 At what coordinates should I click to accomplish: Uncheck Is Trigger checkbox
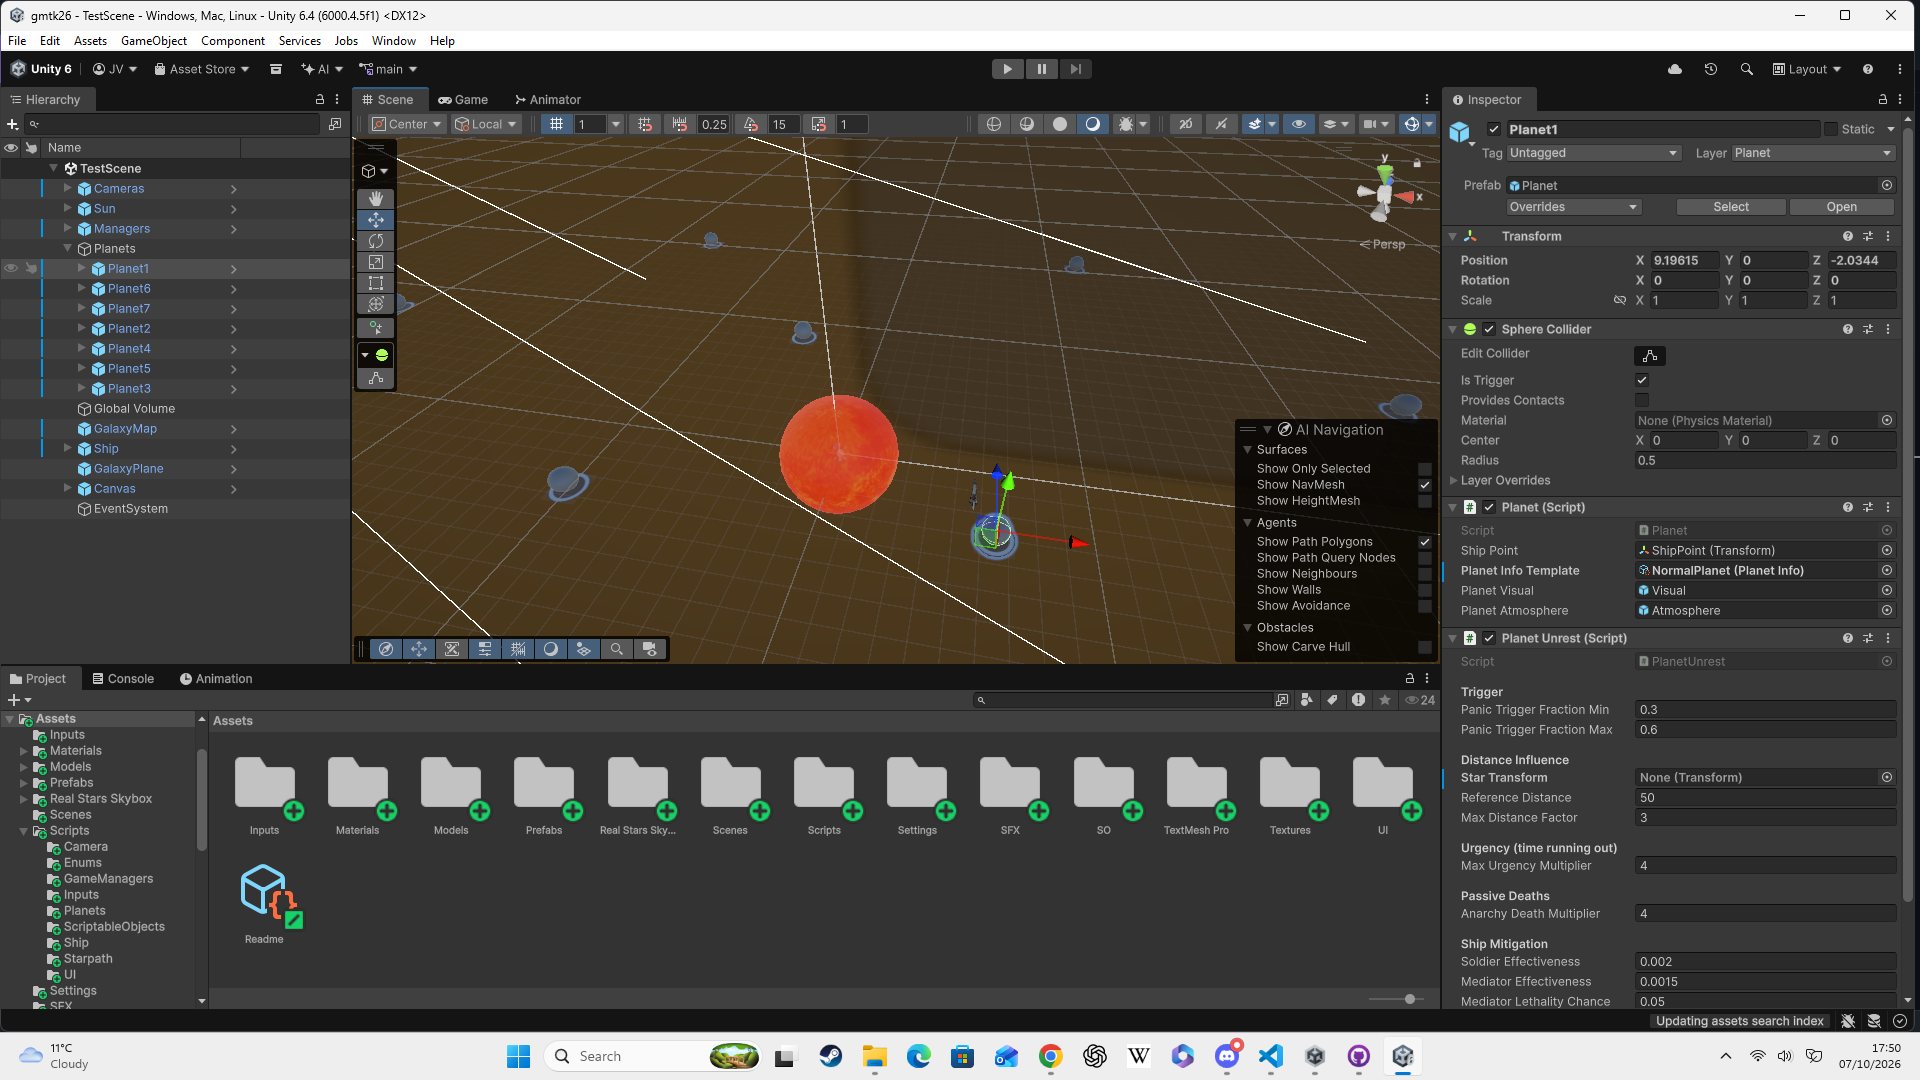click(1642, 380)
